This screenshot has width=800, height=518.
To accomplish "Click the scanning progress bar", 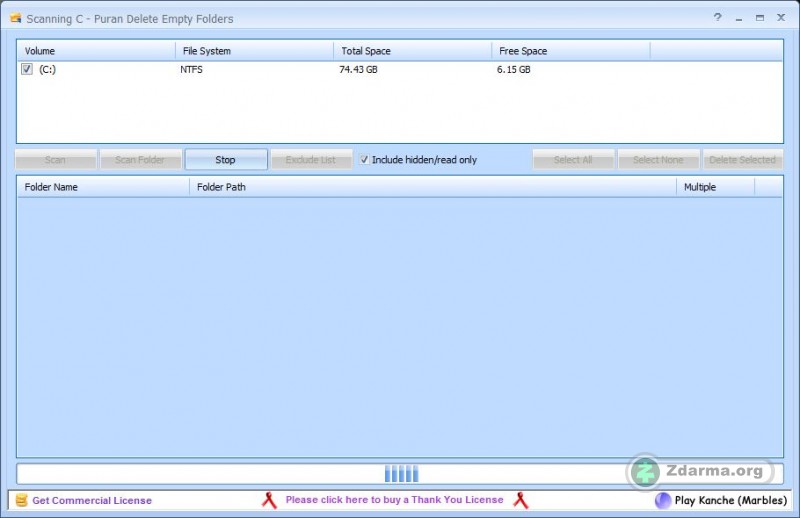I will (399, 474).
